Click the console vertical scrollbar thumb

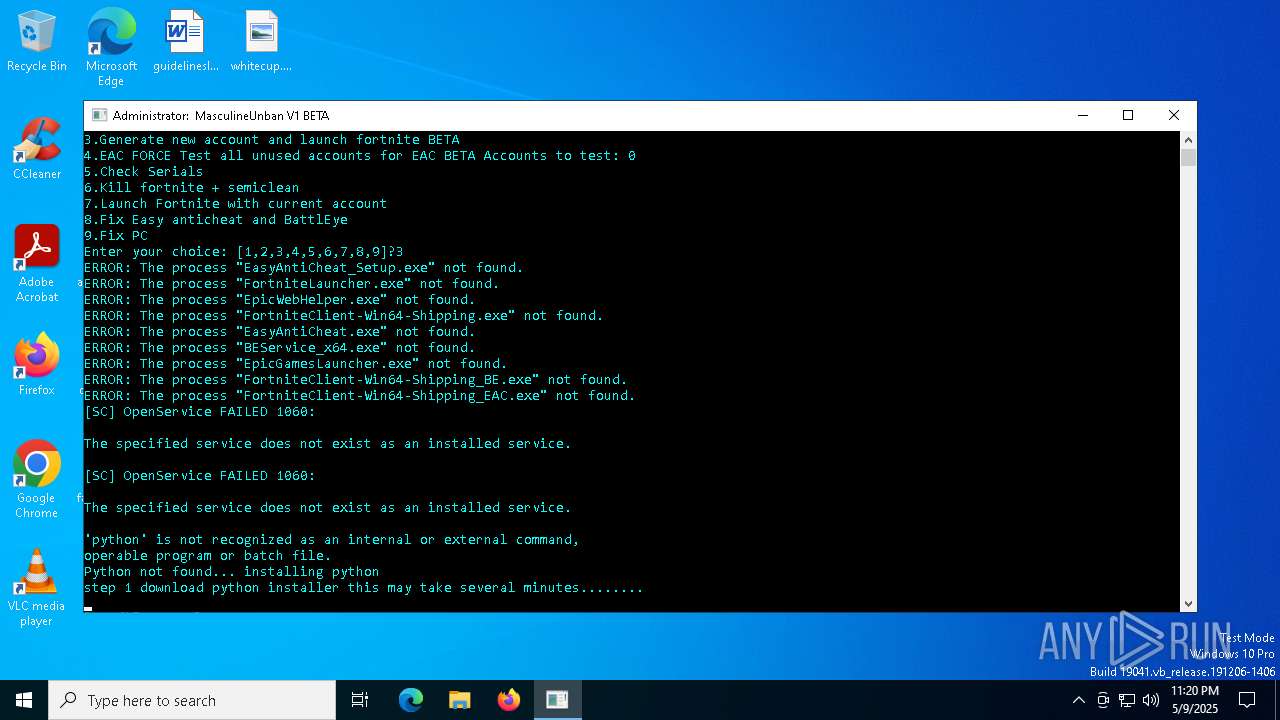point(1188,157)
